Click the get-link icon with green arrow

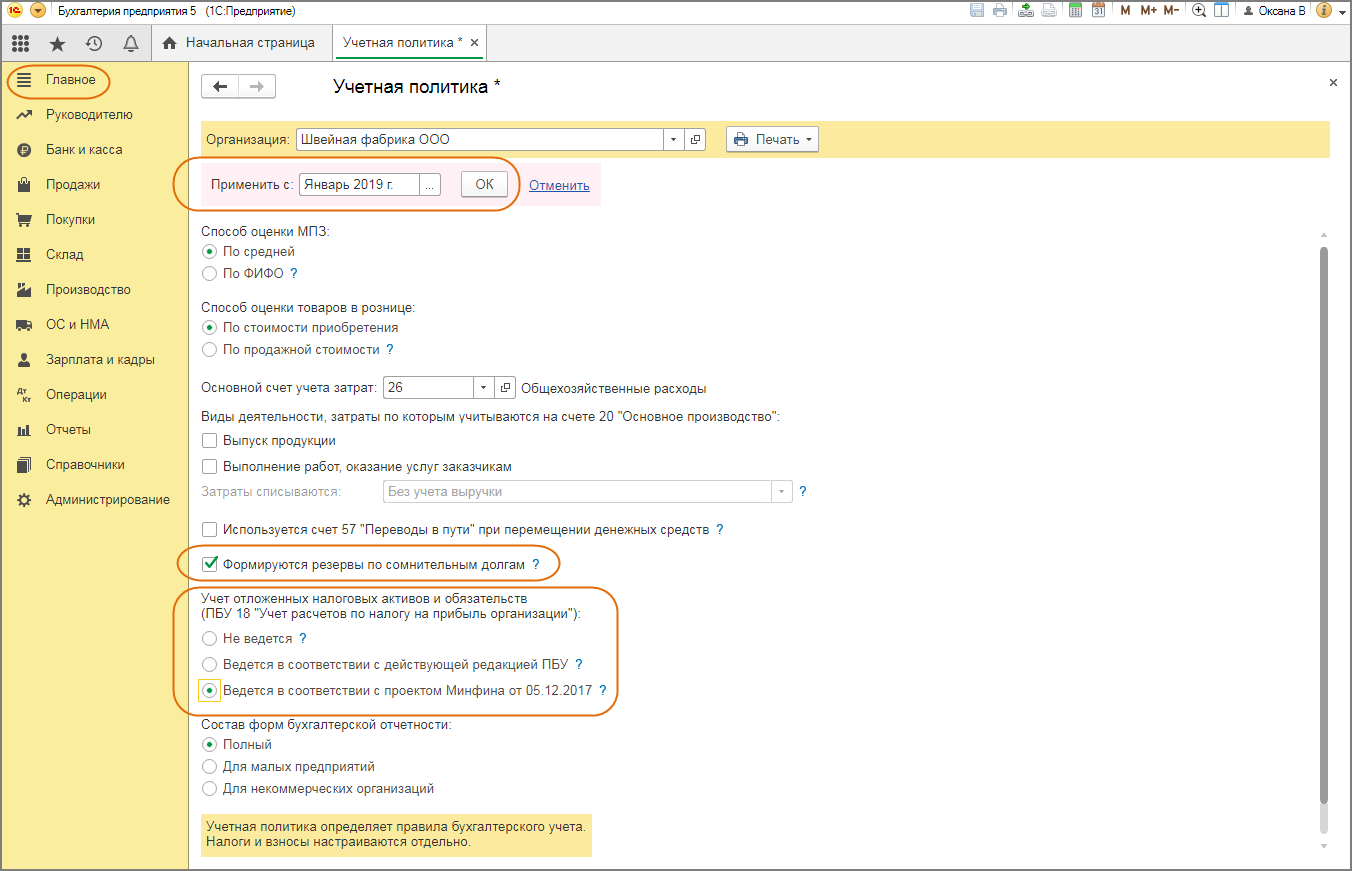[1025, 11]
